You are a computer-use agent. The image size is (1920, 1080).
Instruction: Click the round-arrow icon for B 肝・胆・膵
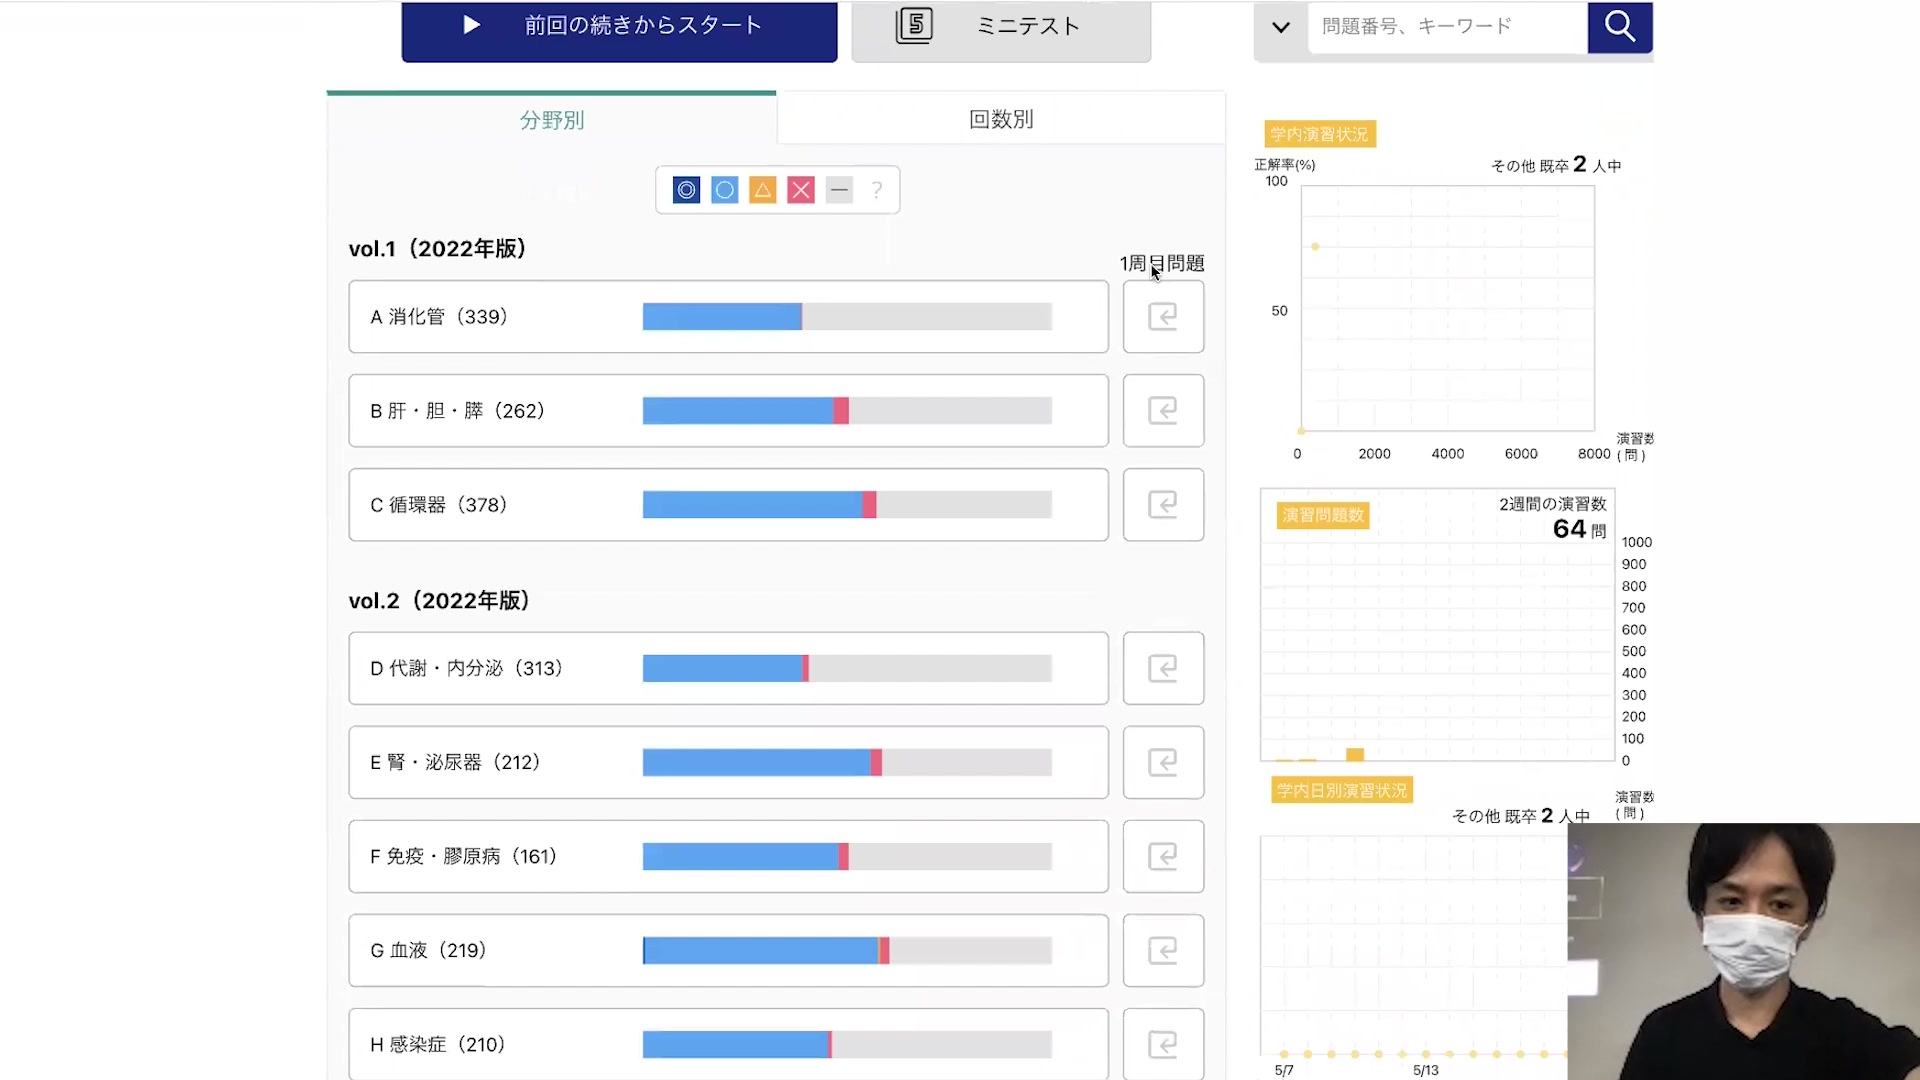tap(1163, 411)
